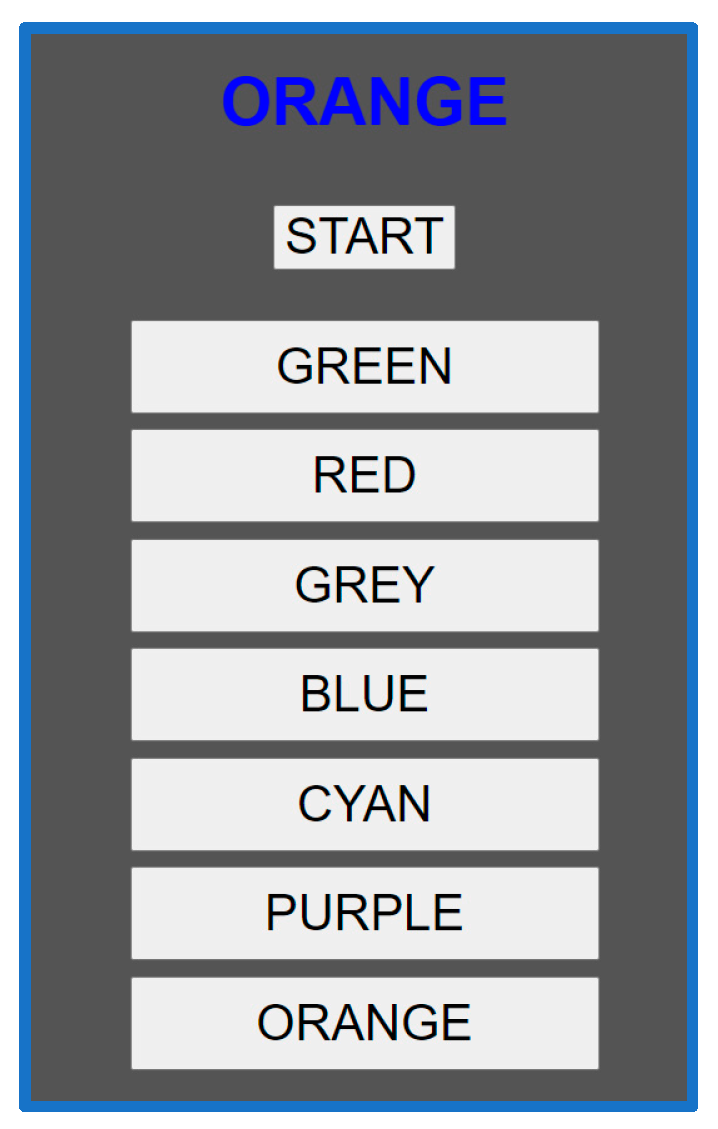
Task: Choose the PURPLE answer button
Action: pos(364,913)
